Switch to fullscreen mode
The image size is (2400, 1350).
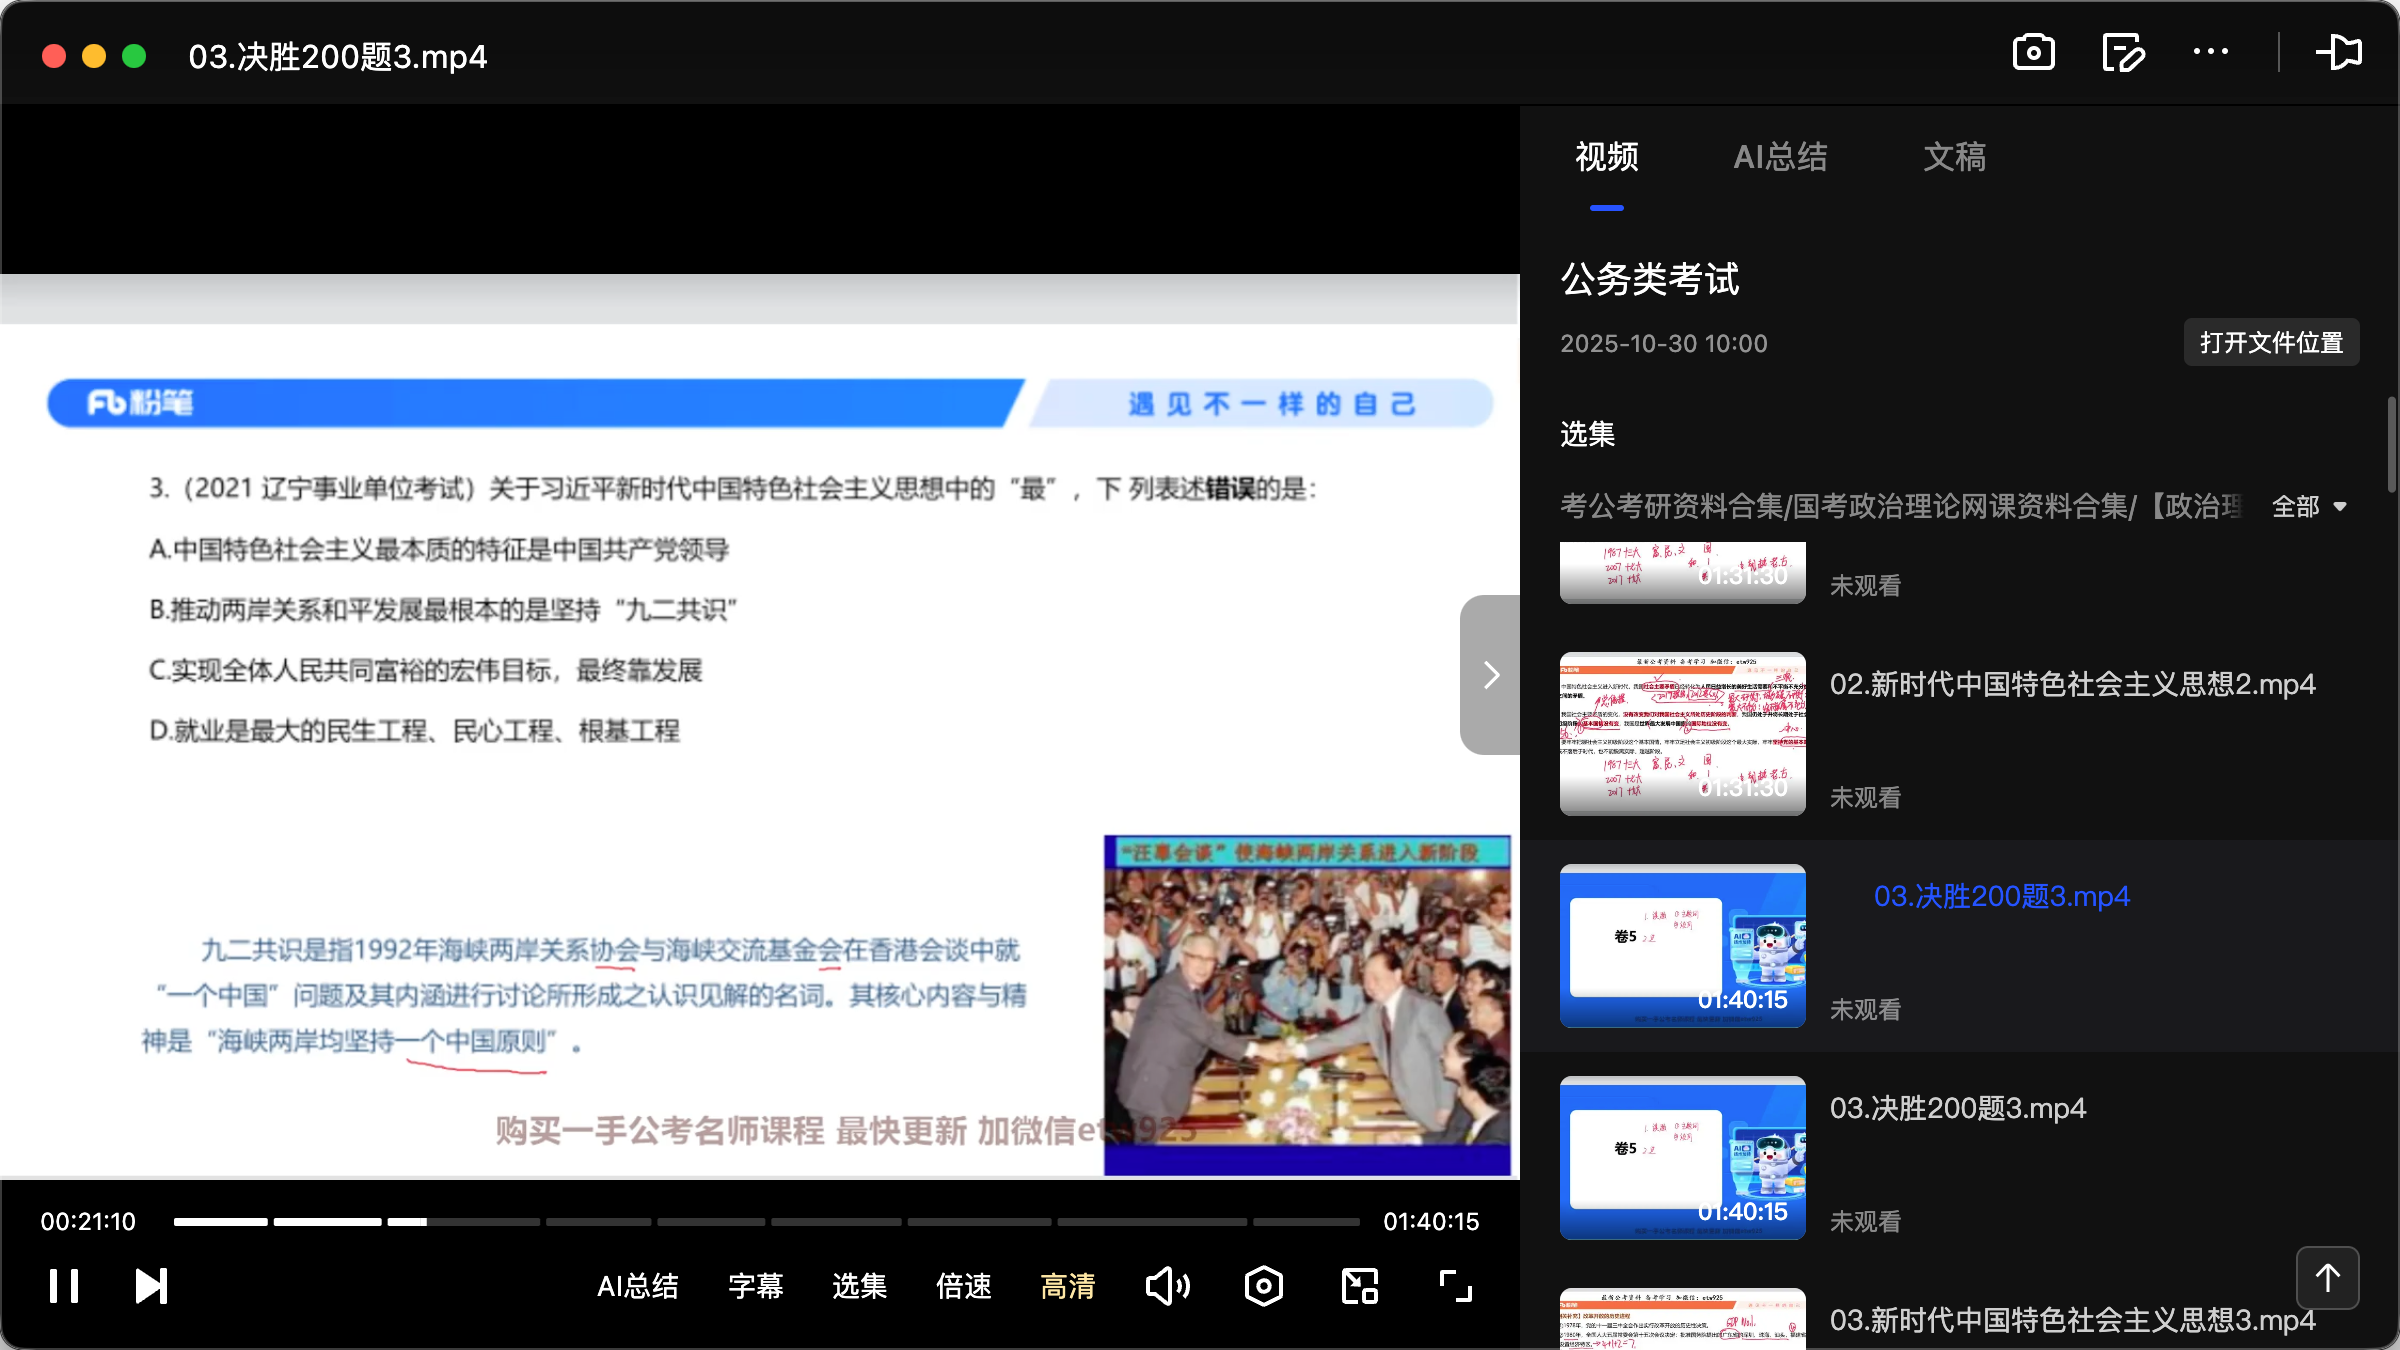tap(1454, 1286)
